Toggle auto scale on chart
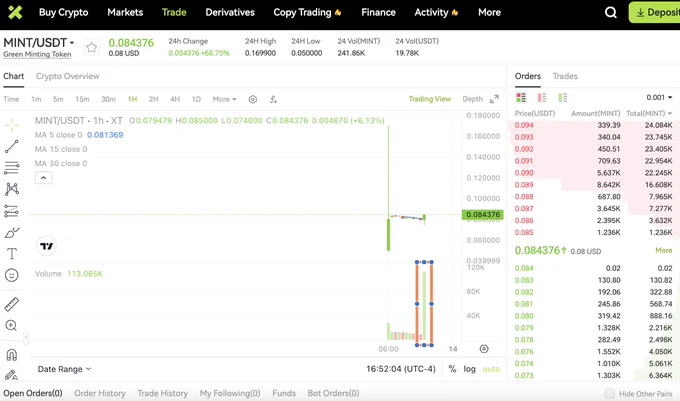 click(491, 369)
